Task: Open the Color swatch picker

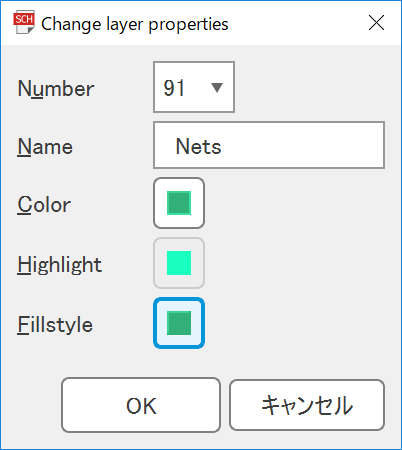Action: point(179,203)
